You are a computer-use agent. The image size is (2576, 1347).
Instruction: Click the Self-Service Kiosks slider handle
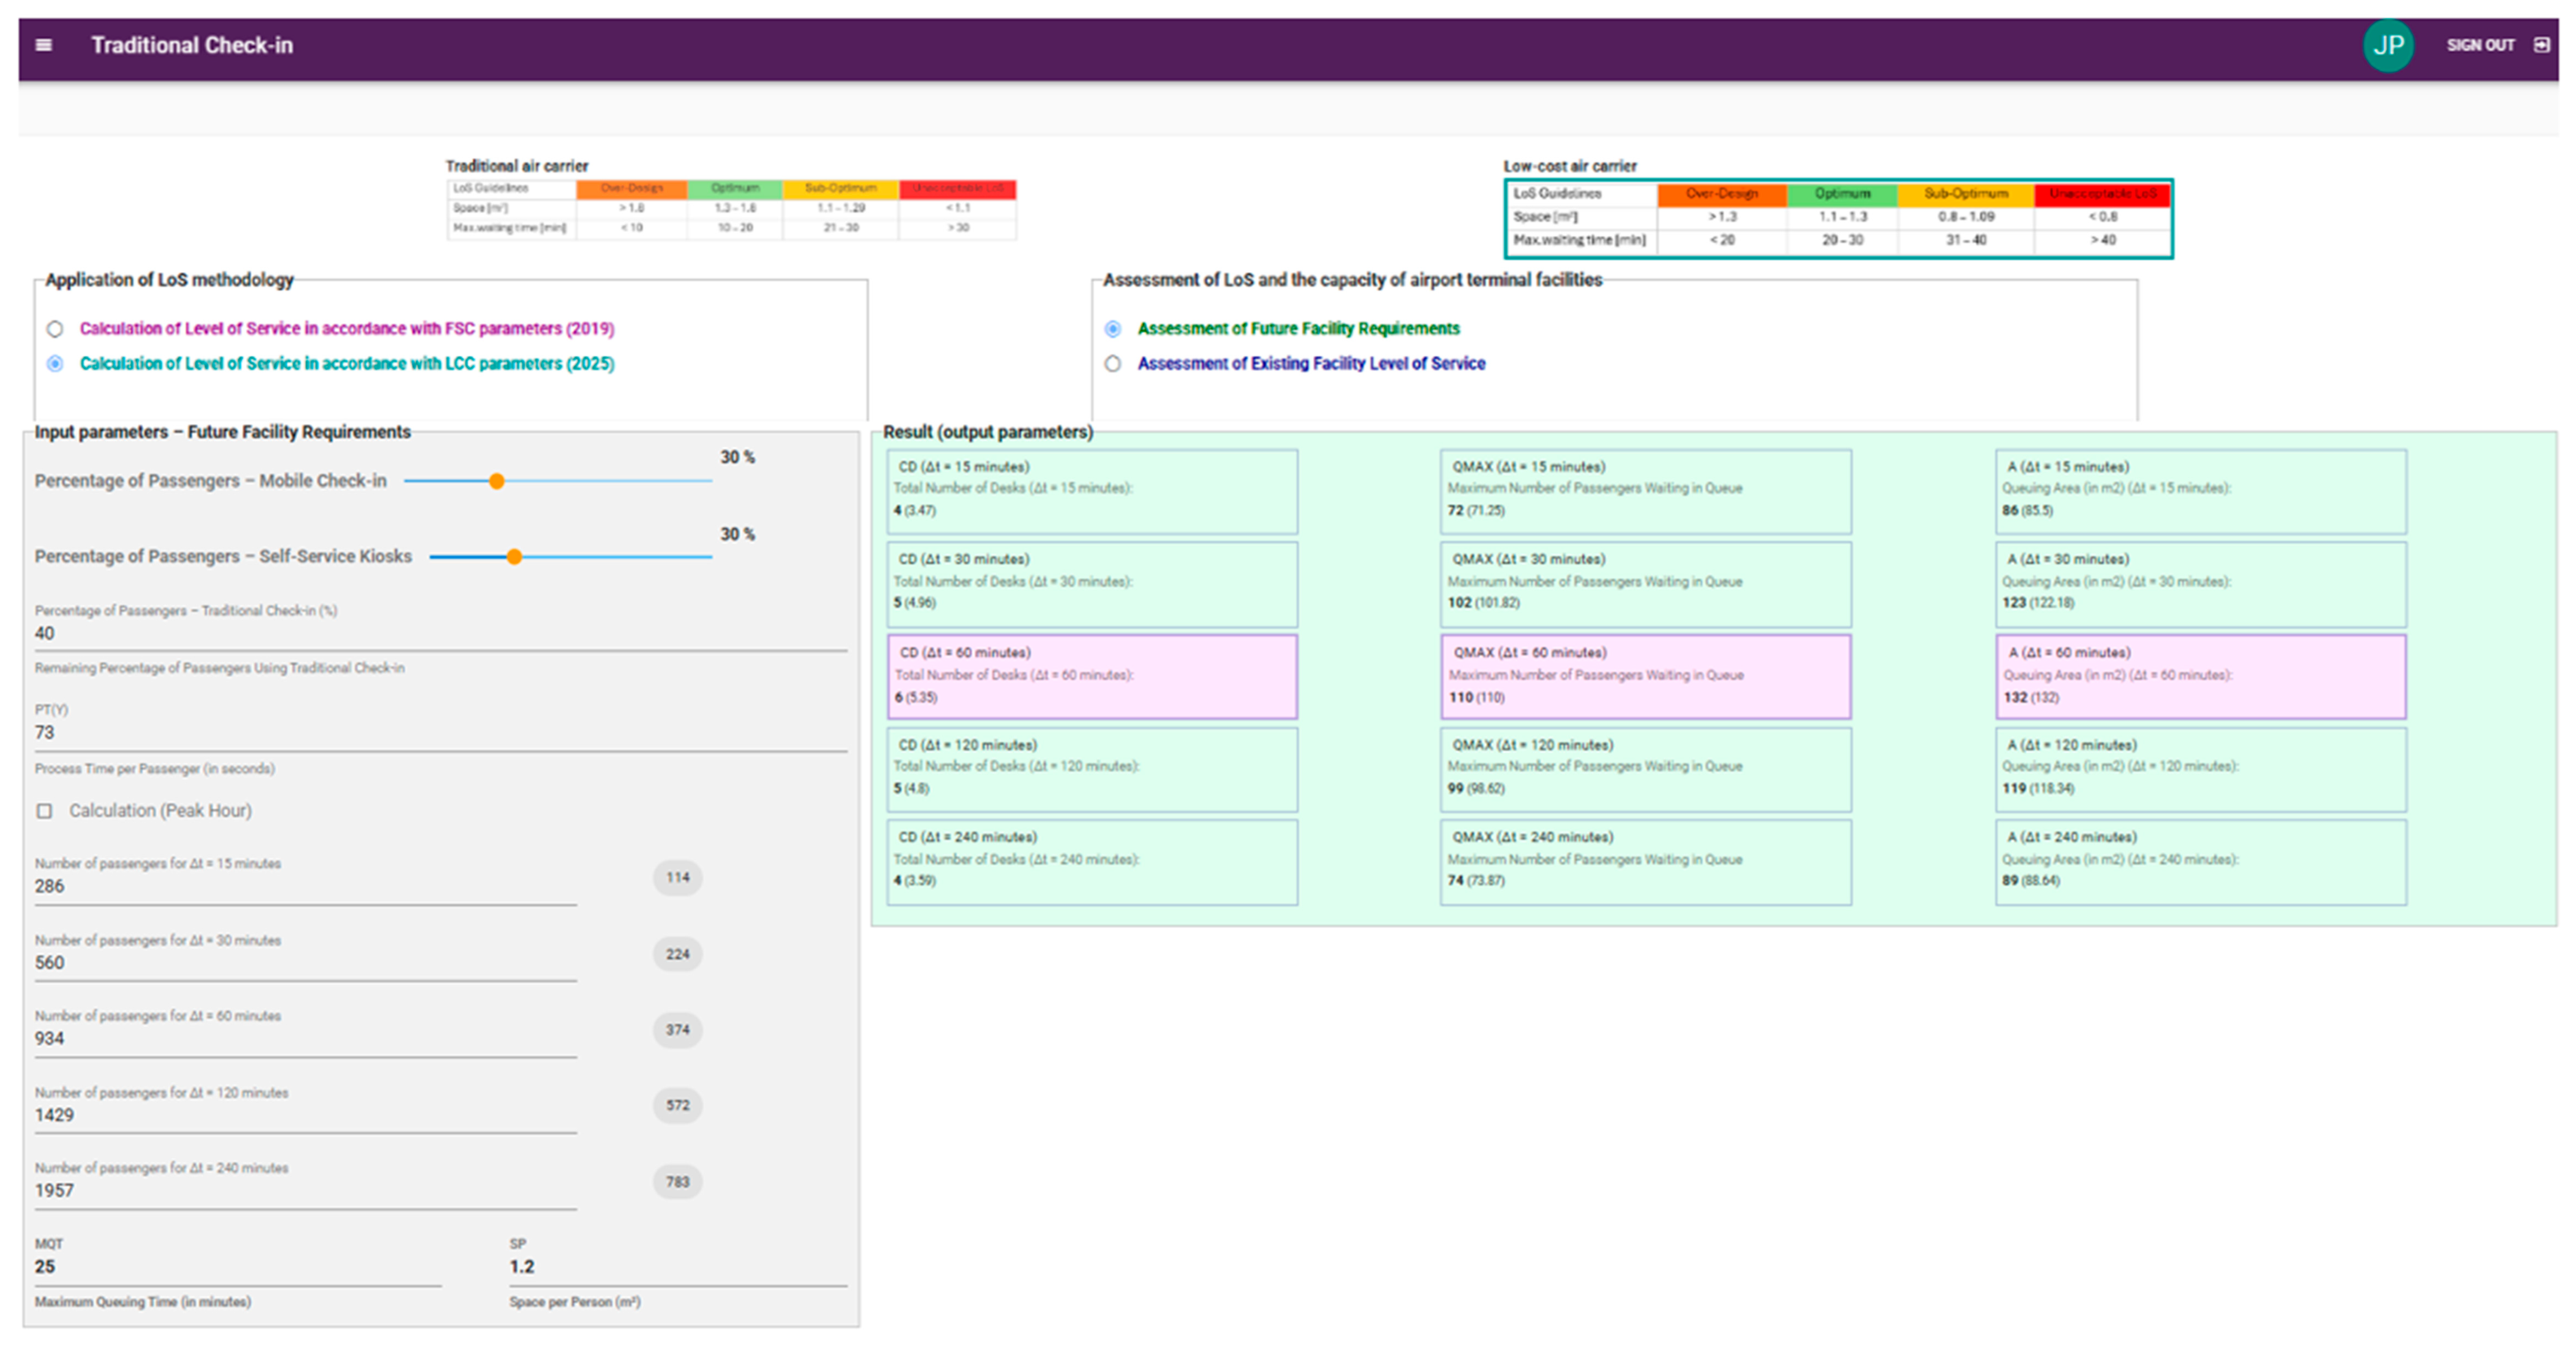[x=514, y=557]
